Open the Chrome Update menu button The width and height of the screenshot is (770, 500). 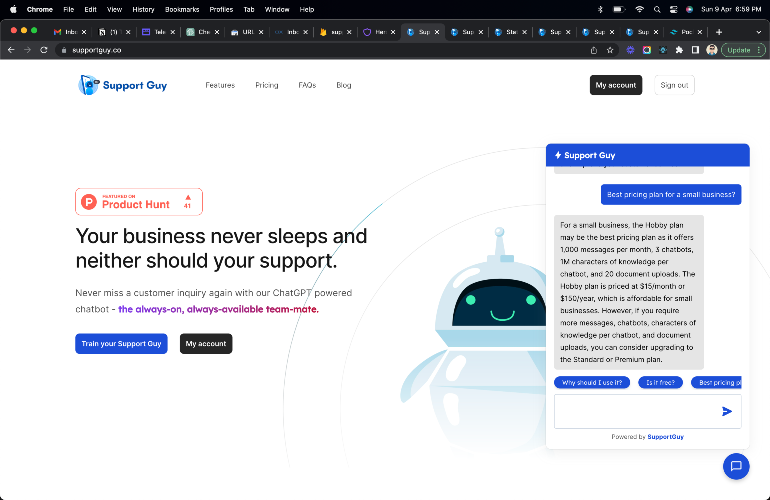[743, 50]
